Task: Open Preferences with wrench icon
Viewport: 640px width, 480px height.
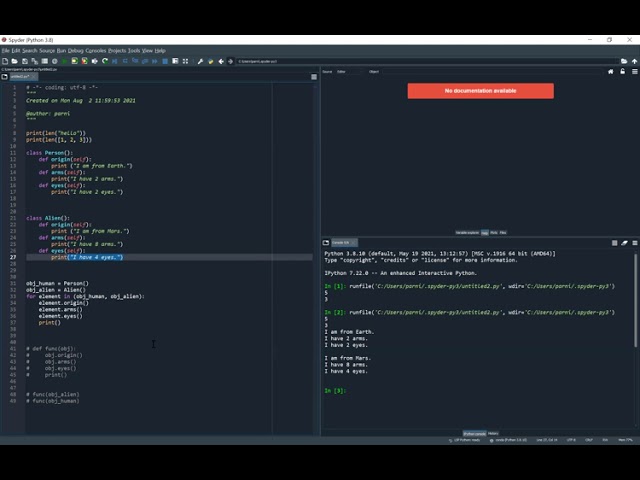Action: click(200, 61)
